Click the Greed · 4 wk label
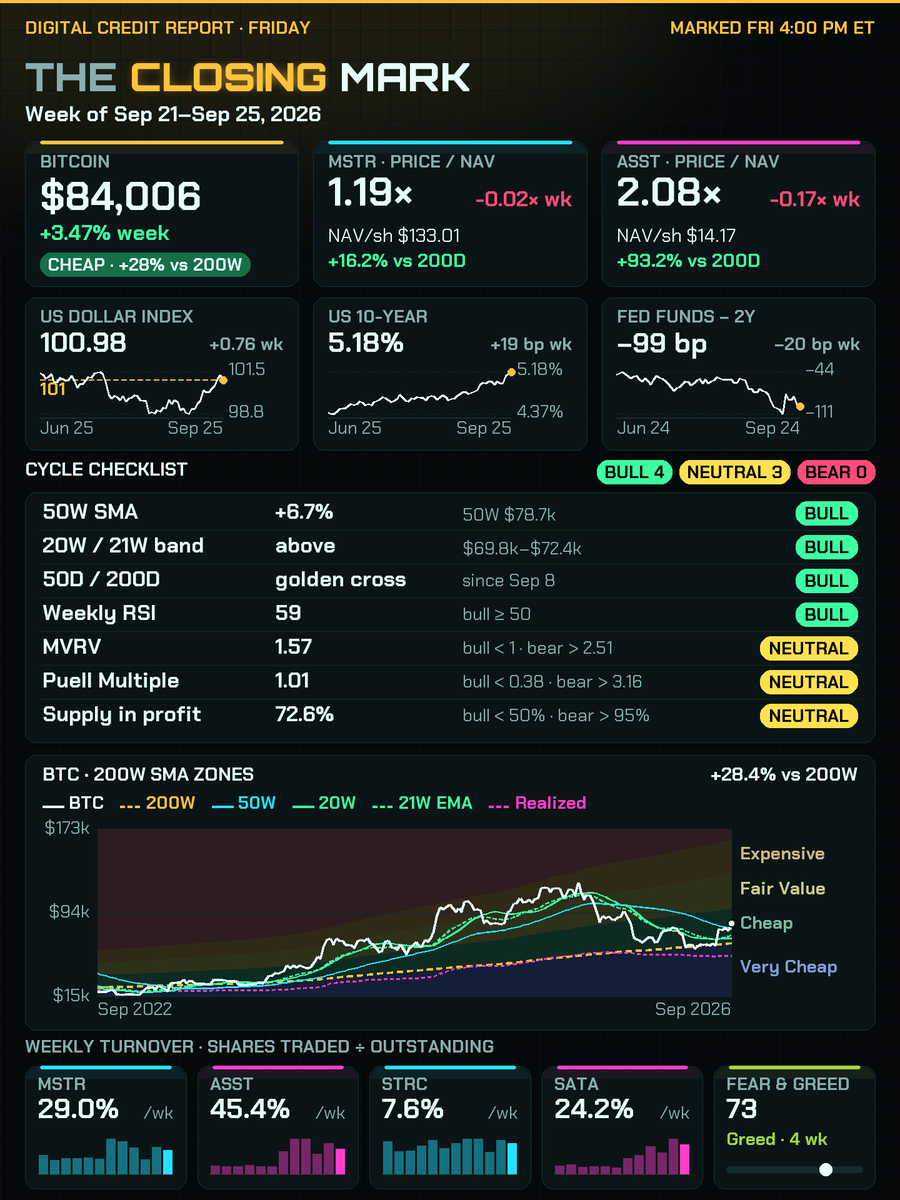Image resolution: width=900 pixels, height=1200 pixels. point(776,1140)
